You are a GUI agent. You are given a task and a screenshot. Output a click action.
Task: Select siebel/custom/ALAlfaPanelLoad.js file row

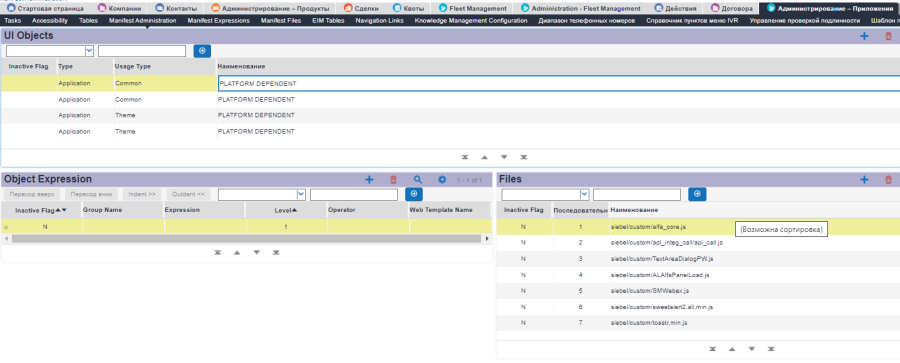697,275
